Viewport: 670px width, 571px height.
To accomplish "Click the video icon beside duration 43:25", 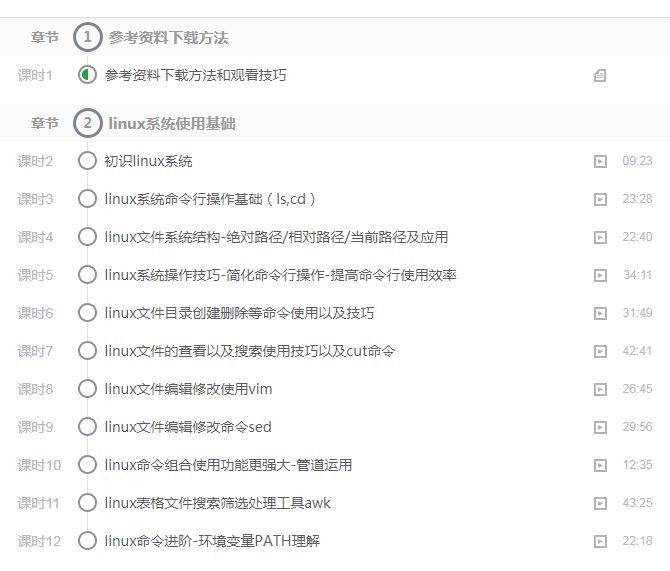I will pos(600,503).
